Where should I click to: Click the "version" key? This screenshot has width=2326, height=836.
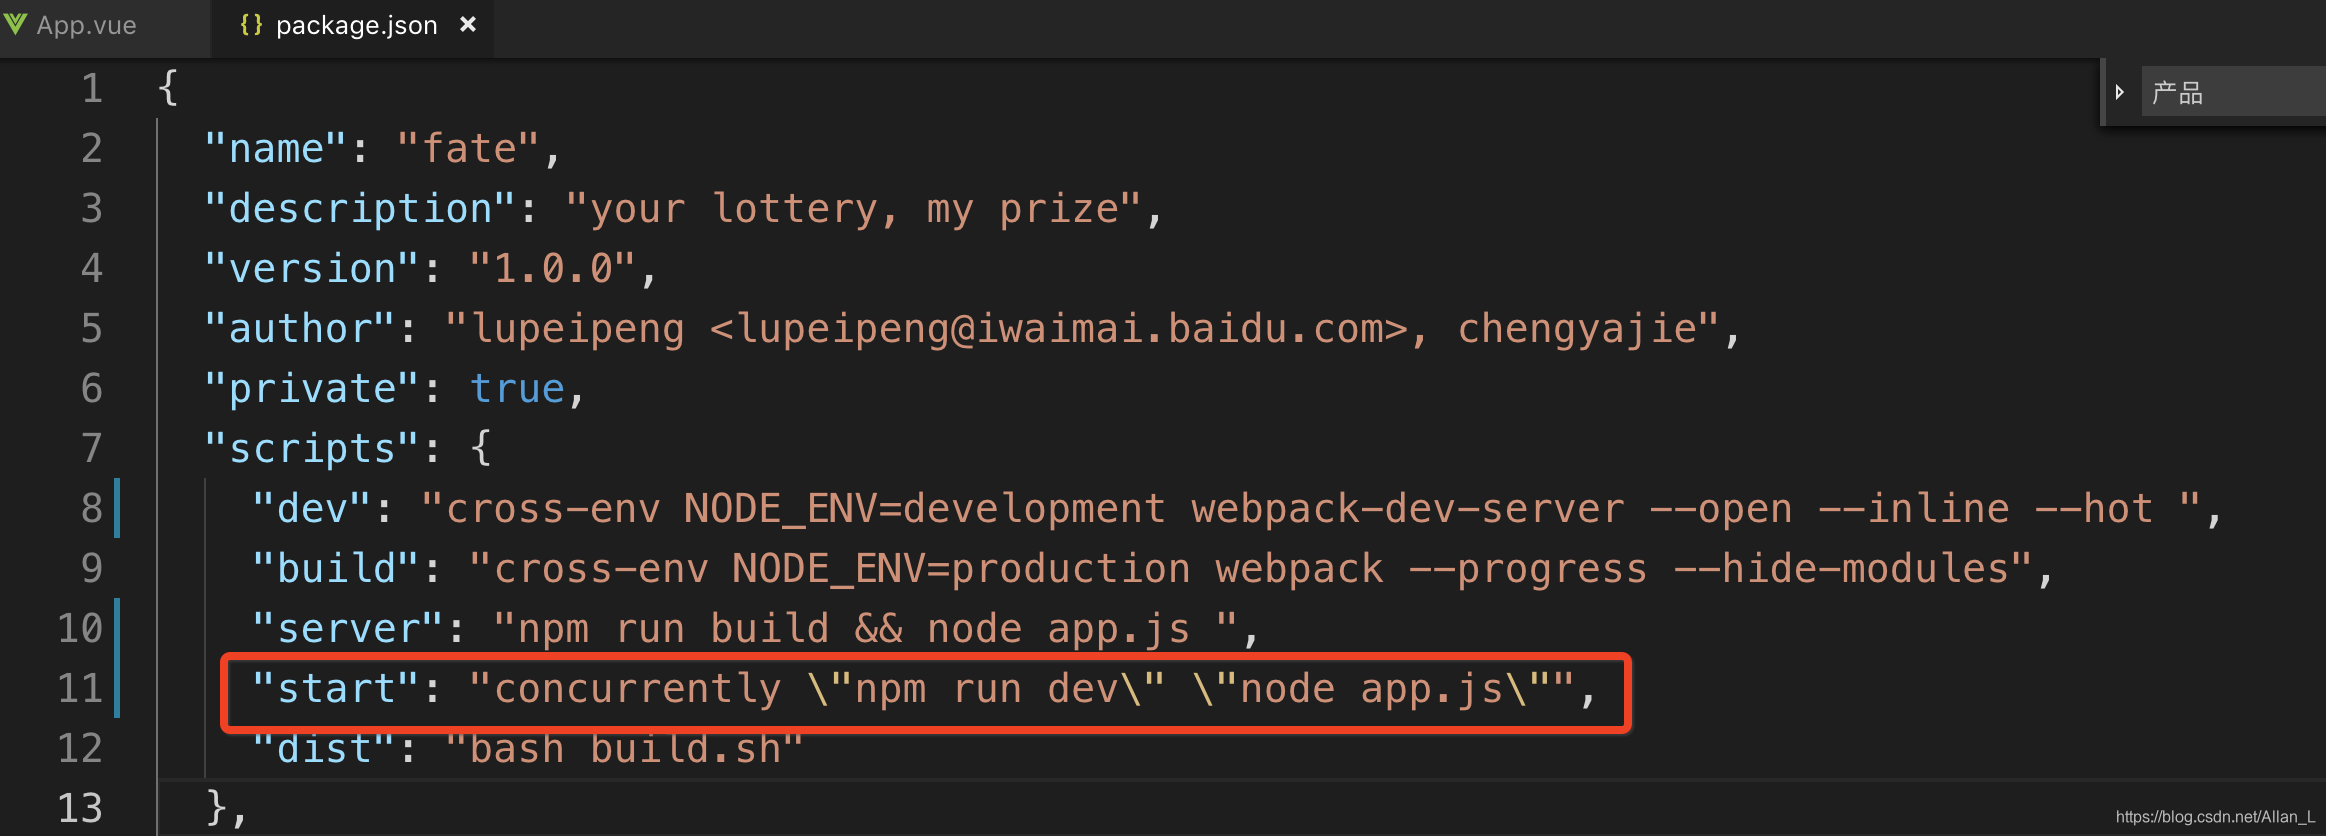[x=312, y=269]
